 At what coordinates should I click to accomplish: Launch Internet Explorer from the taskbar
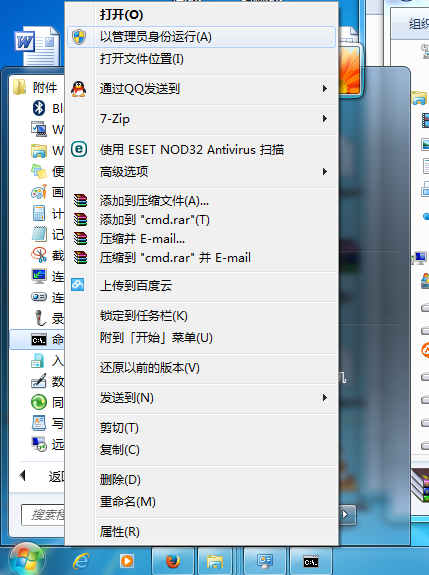(81, 561)
